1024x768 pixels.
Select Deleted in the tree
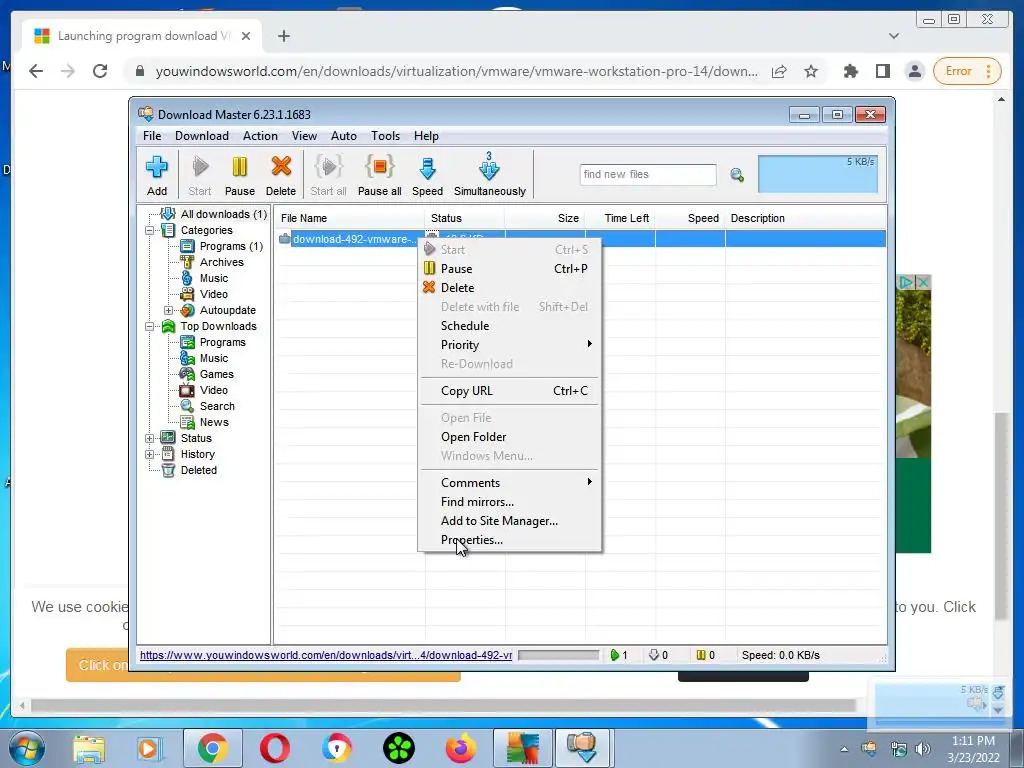tap(199, 470)
